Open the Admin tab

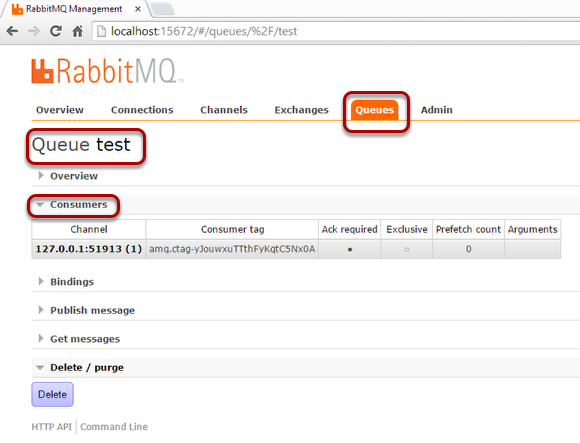[x=436, y=110]
